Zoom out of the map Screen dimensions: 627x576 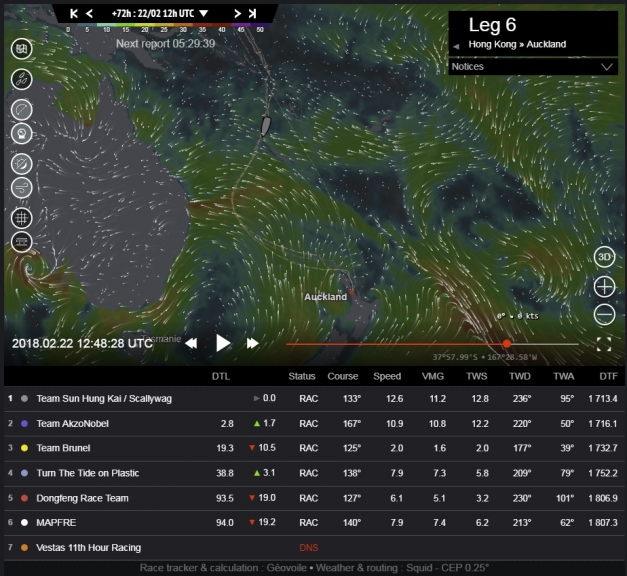pyautogui.click(x=604, y=314)
